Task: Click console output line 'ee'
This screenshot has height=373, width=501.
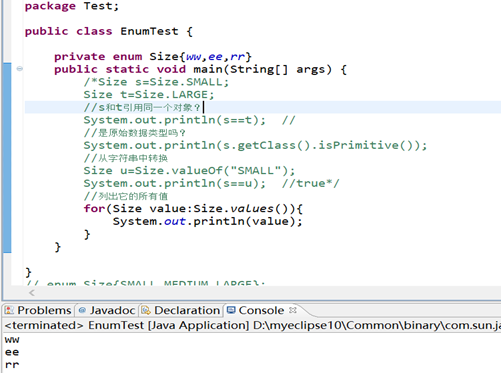Action: pyautogui.click(x=12, y=352)
